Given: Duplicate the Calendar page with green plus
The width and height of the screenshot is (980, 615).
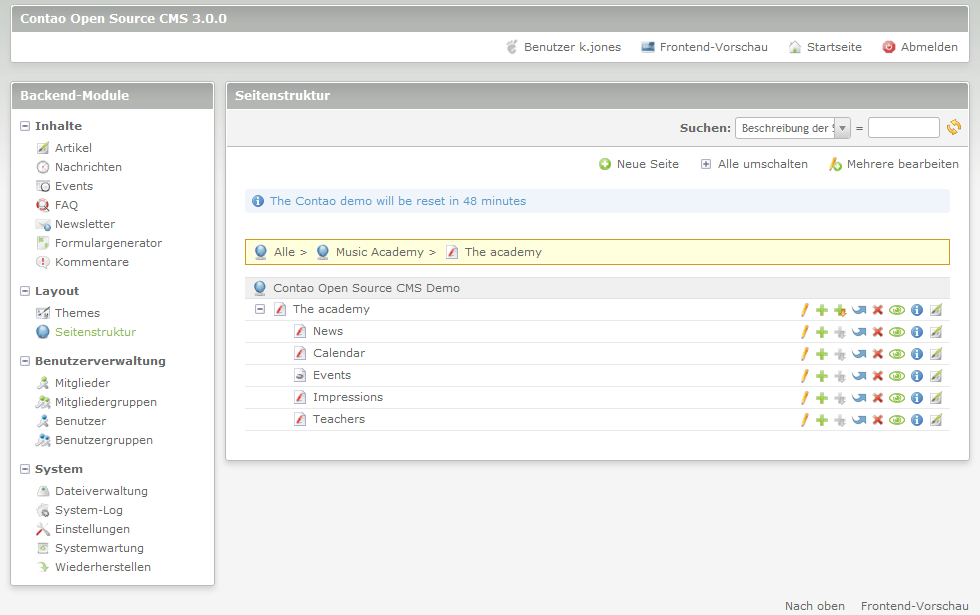Looking at the screenshot, I should [822, 354].
